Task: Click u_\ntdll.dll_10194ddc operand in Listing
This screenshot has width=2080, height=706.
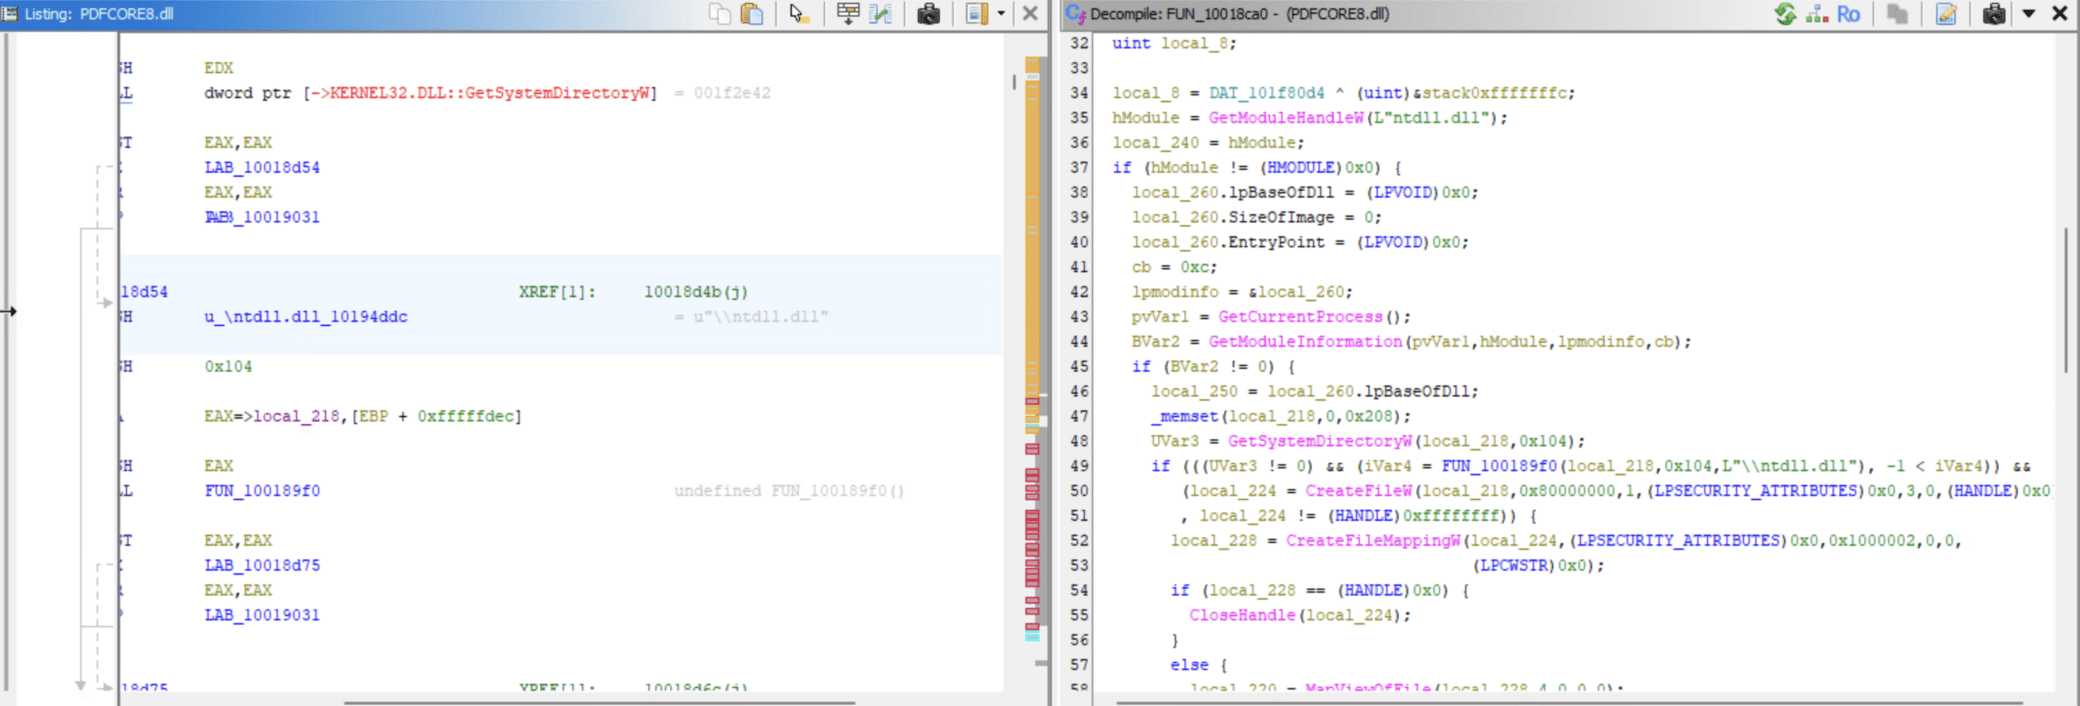Action: click(x=306, y=317)
